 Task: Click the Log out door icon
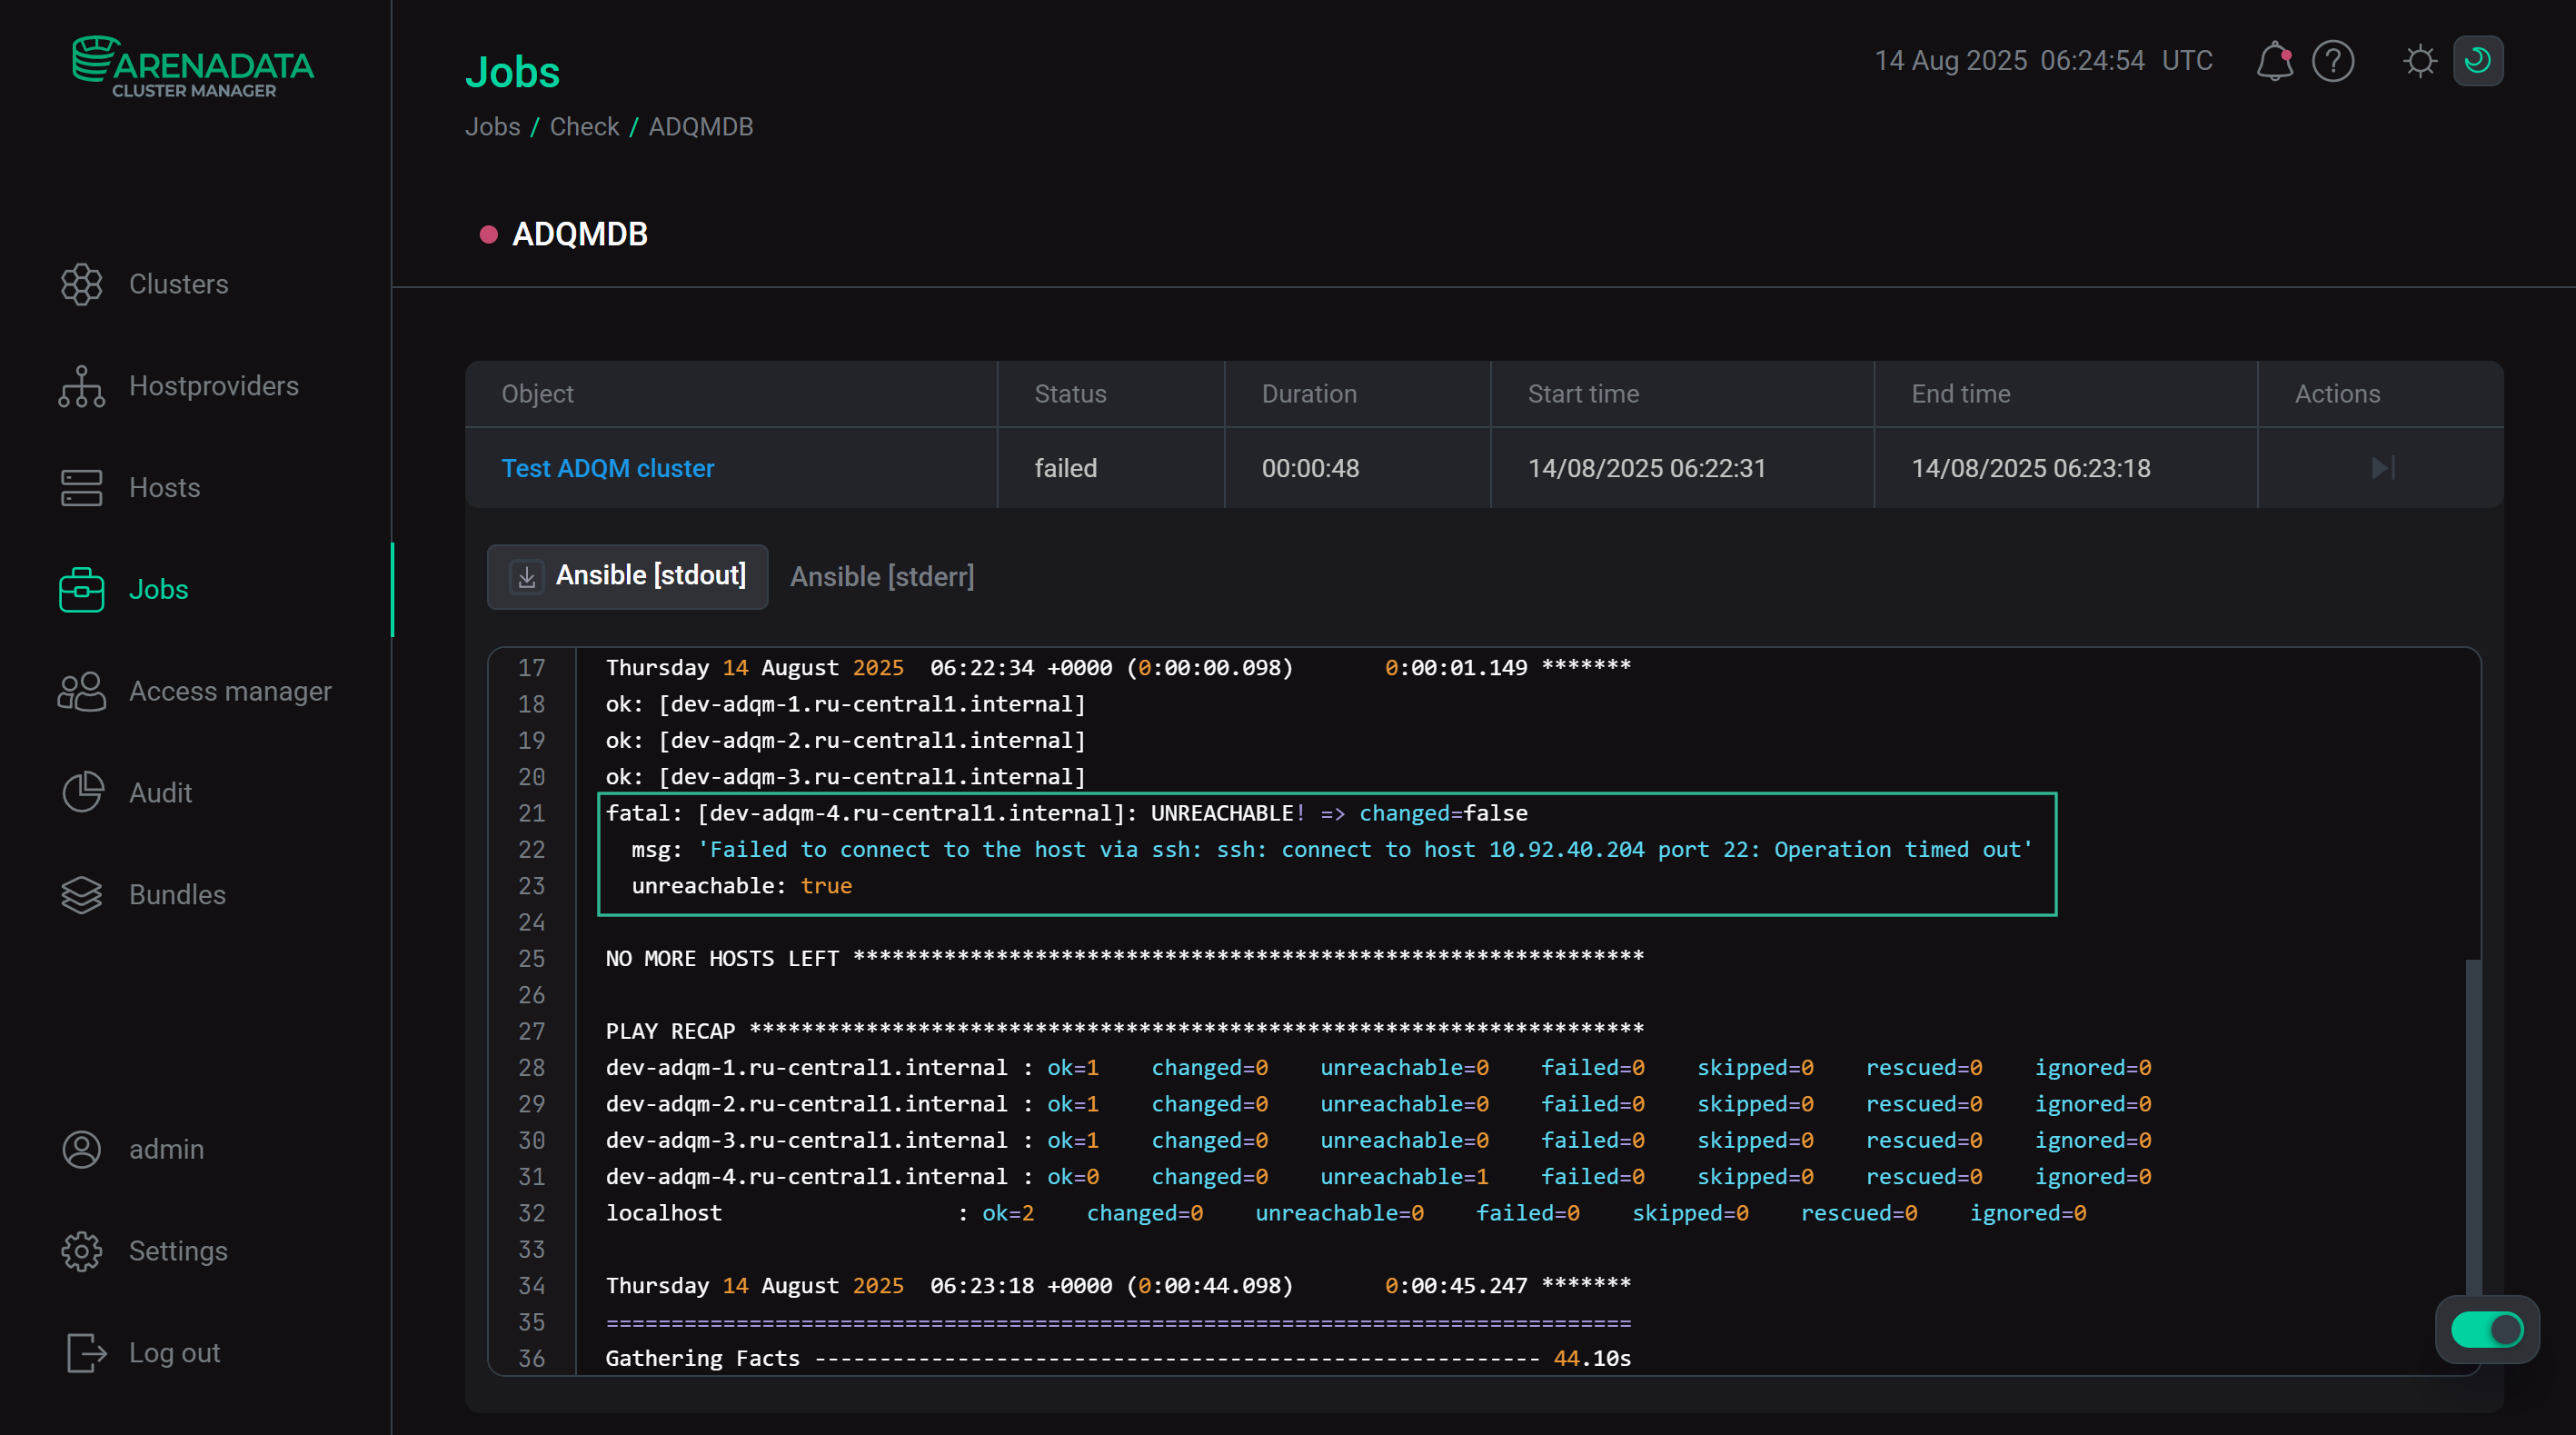86,1353
